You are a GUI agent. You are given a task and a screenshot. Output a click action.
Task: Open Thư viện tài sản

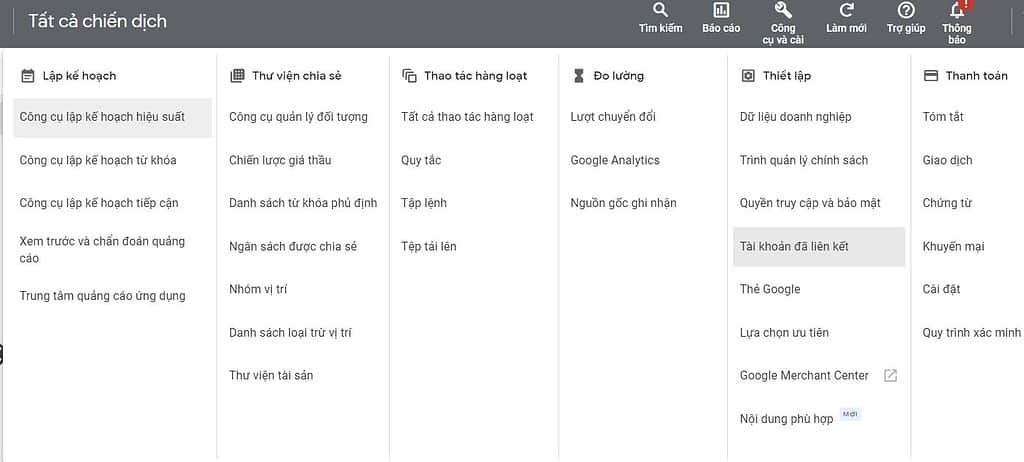(271, 375)
